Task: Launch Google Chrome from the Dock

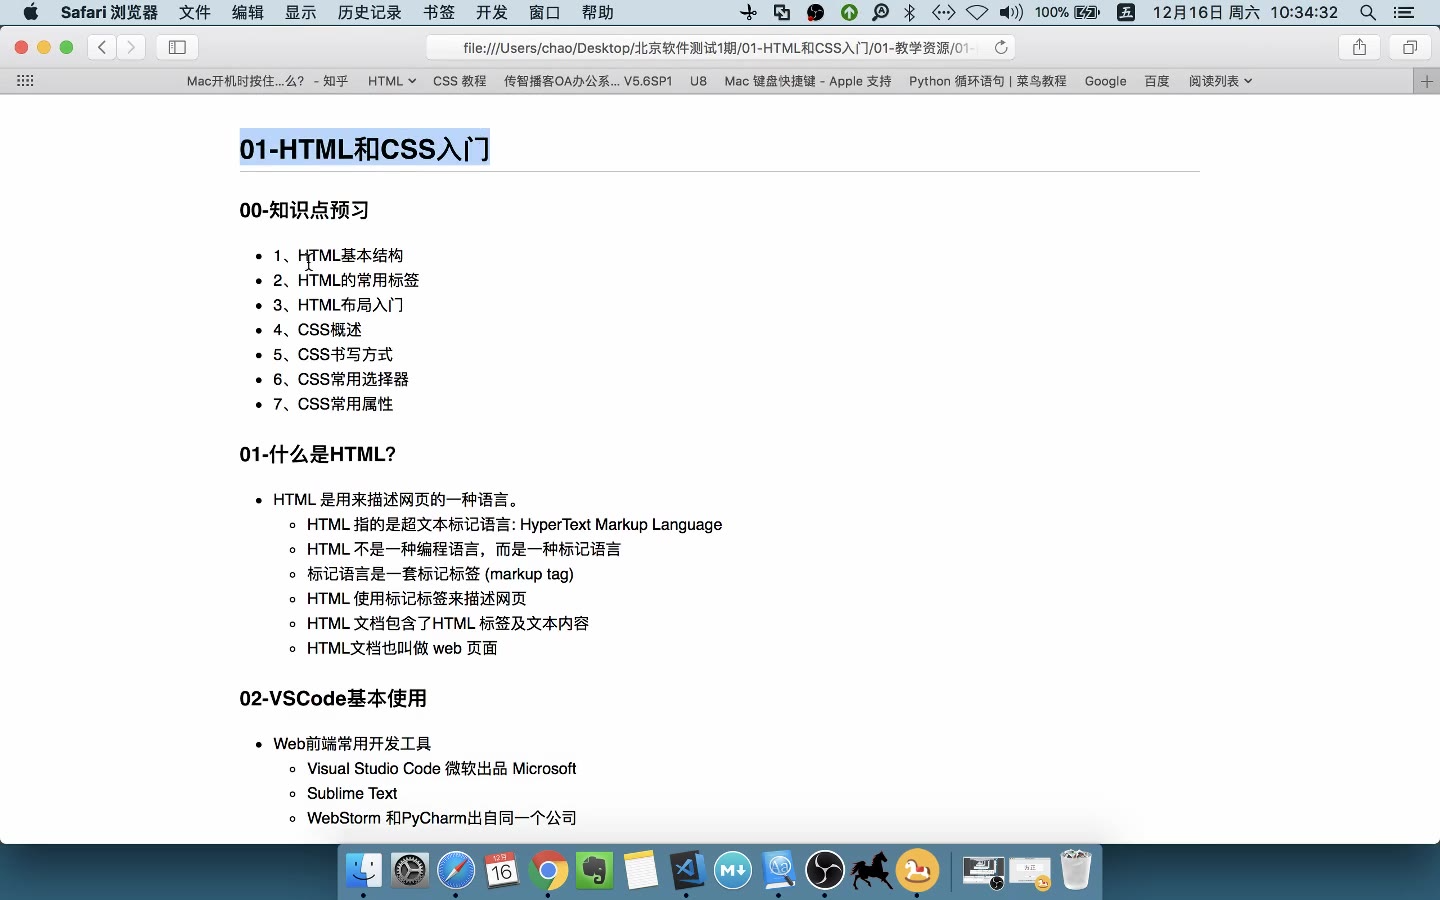Action: (548, 871)
